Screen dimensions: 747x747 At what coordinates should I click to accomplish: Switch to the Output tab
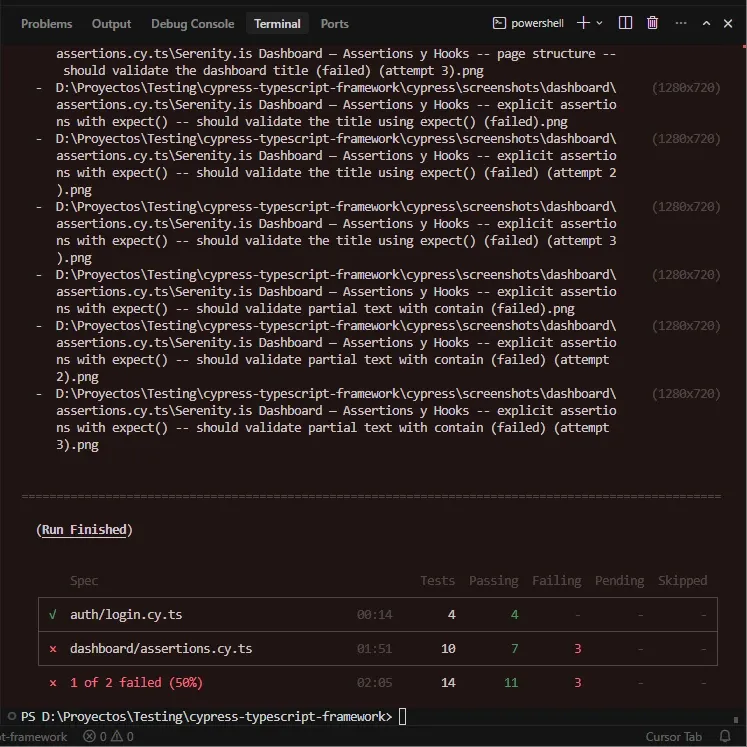111,23
